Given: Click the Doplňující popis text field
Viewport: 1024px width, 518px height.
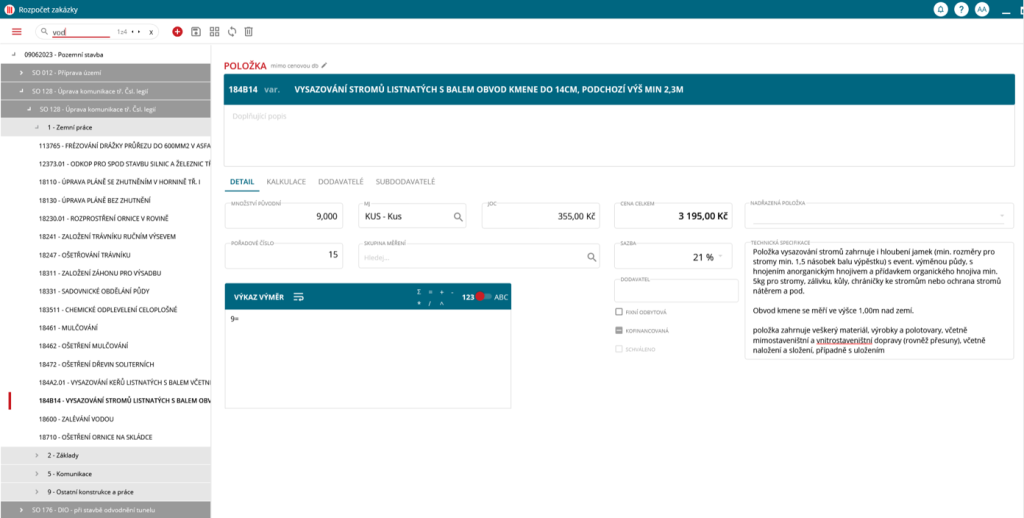Looking at the screenshot, I should pyautogui.click(x=618, y=135).
